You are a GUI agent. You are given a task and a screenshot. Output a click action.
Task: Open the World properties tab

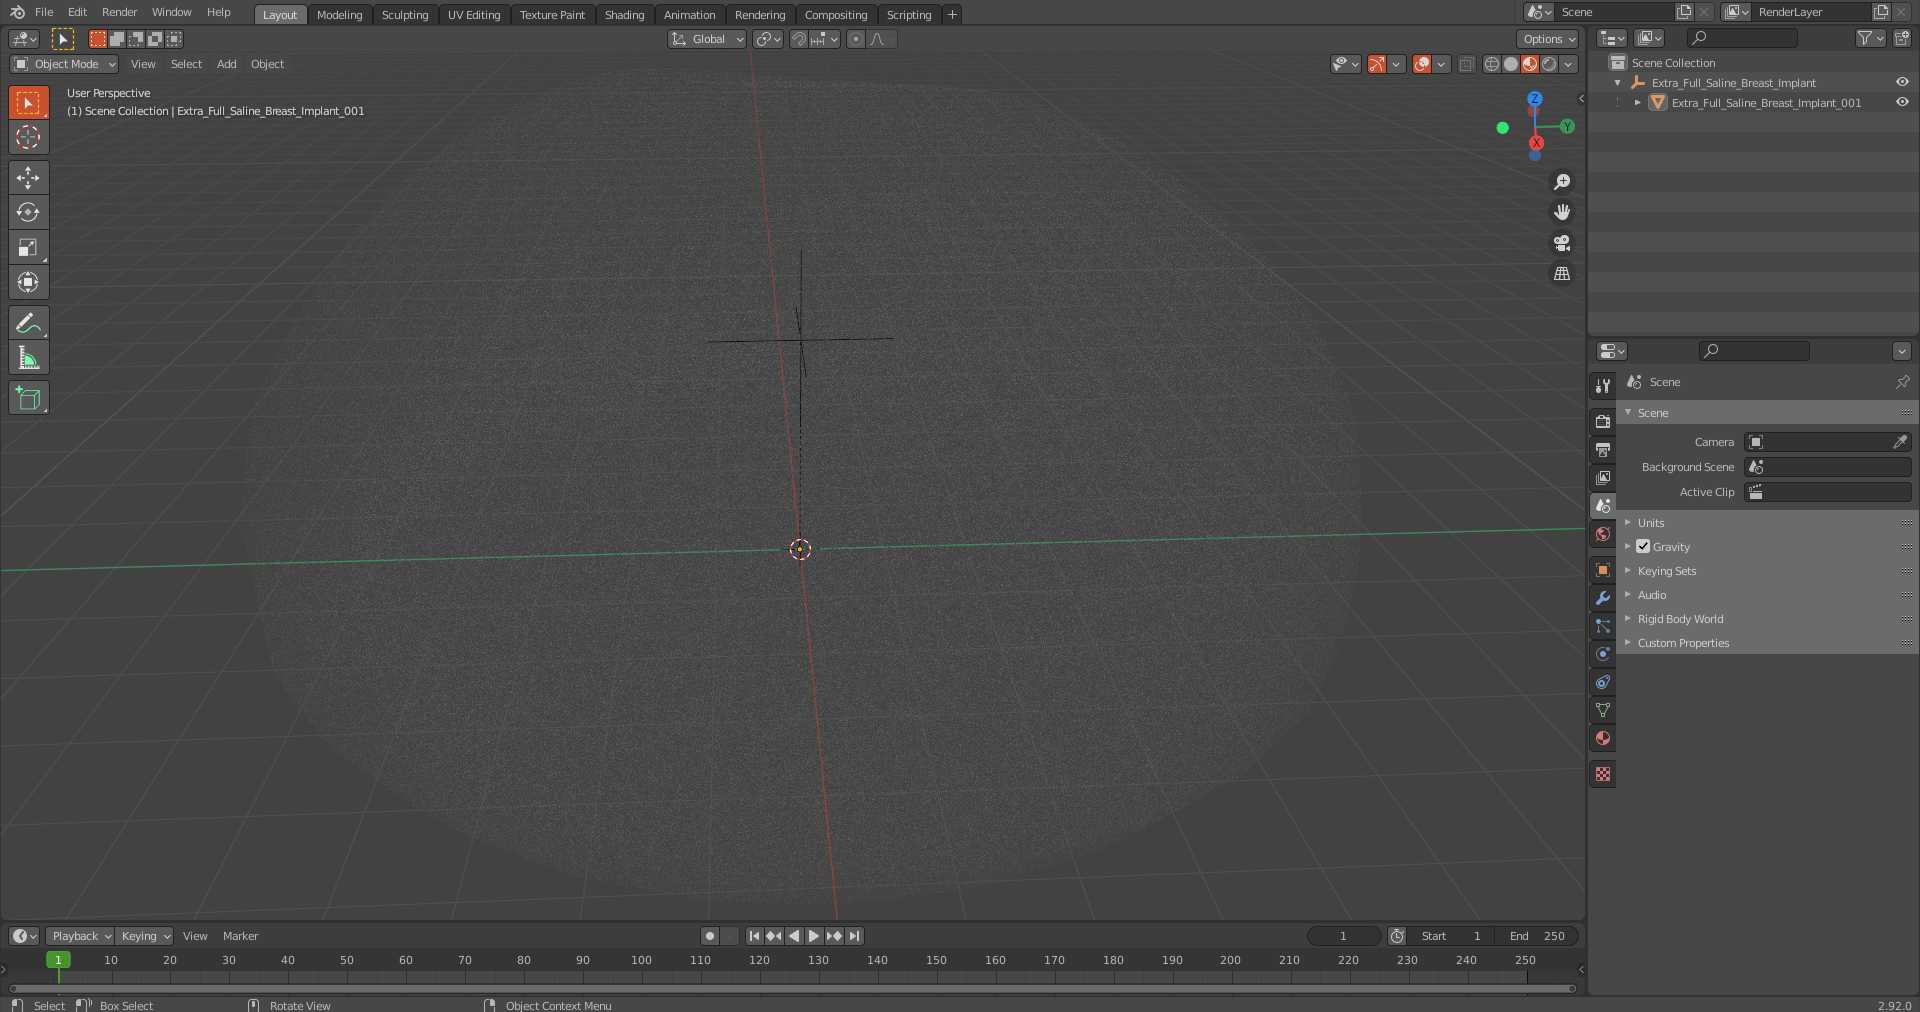[x=1603, y=534]
